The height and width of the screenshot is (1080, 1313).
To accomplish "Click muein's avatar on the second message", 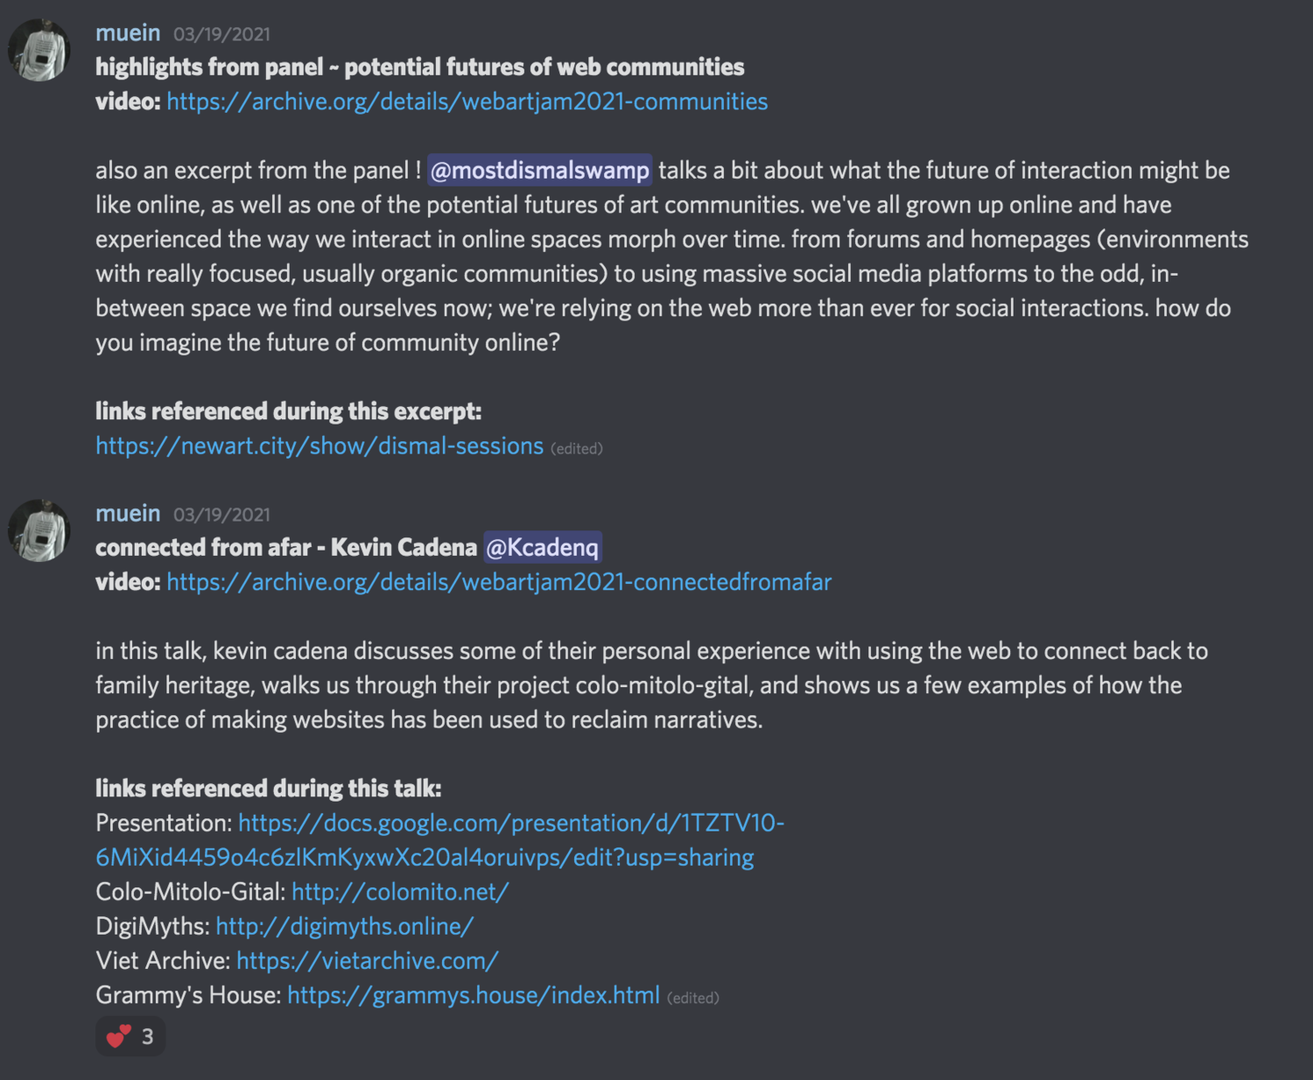I will (x=40, y=530).
